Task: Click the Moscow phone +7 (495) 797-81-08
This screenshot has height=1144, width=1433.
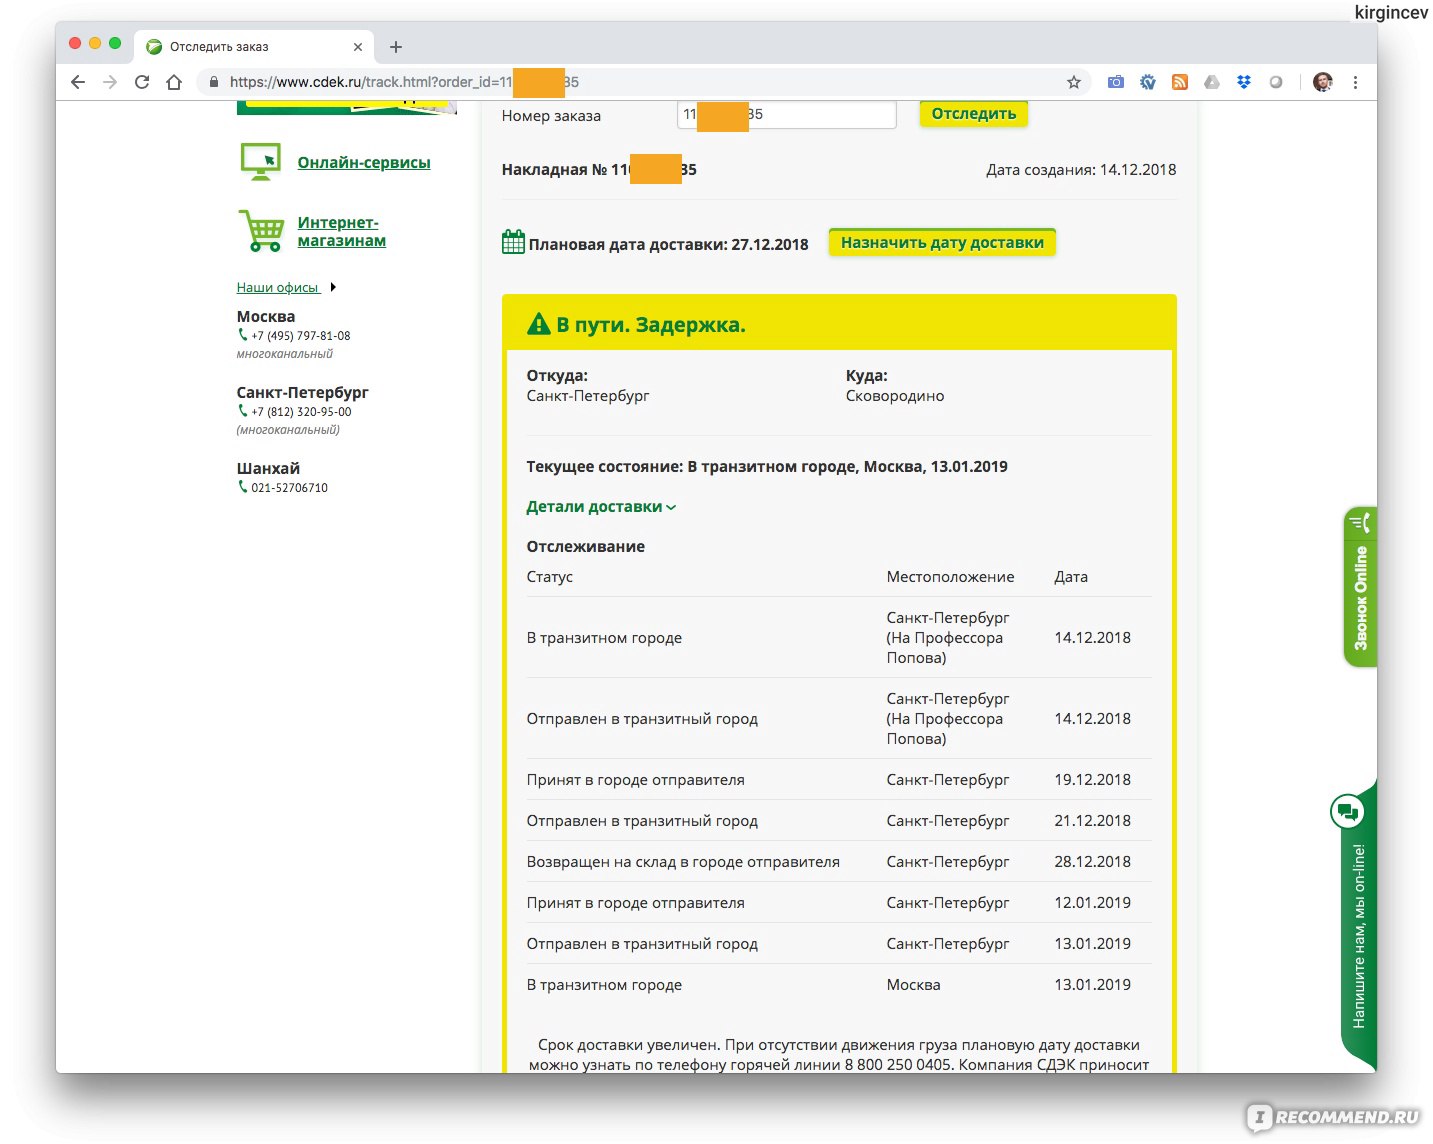Action: click(300, 336)
